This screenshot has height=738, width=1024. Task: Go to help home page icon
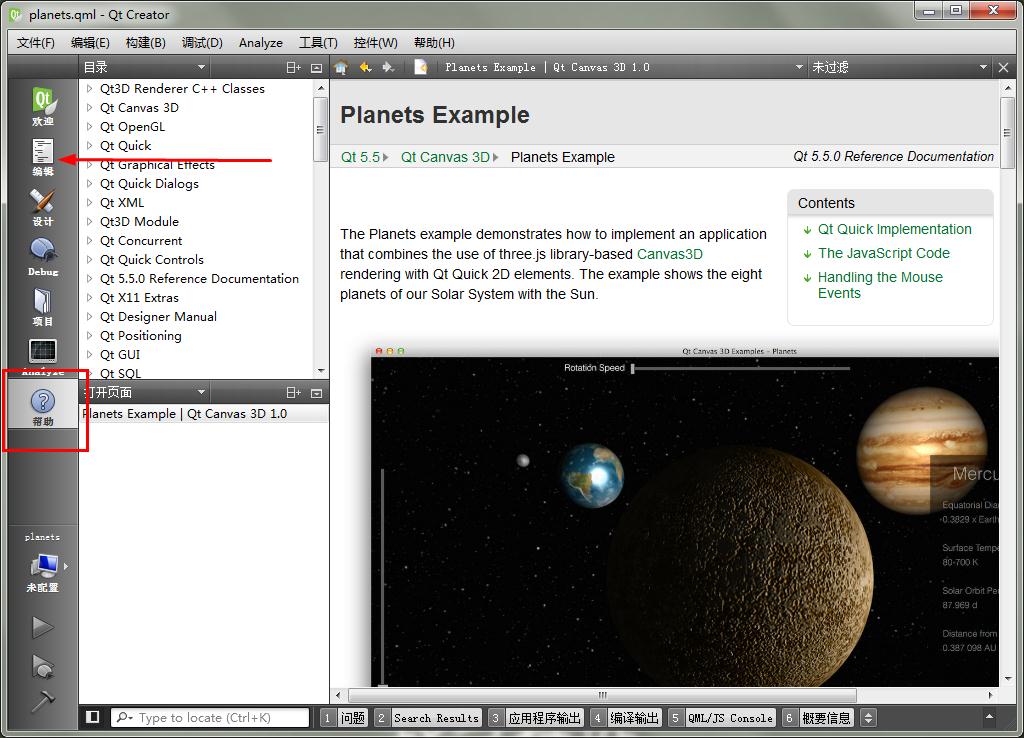(341, 67)
